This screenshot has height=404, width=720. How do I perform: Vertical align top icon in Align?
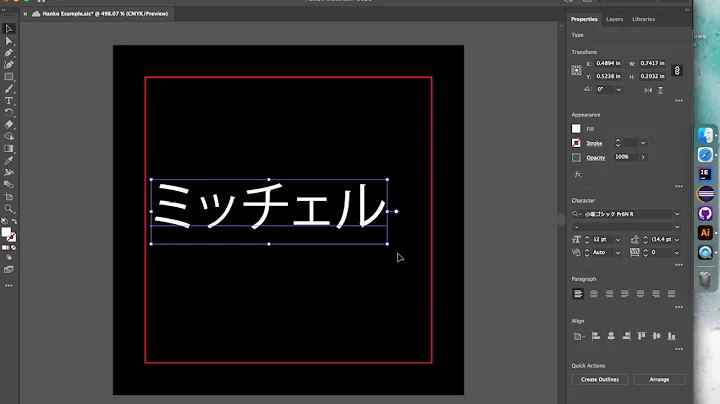tap(641, 336)
